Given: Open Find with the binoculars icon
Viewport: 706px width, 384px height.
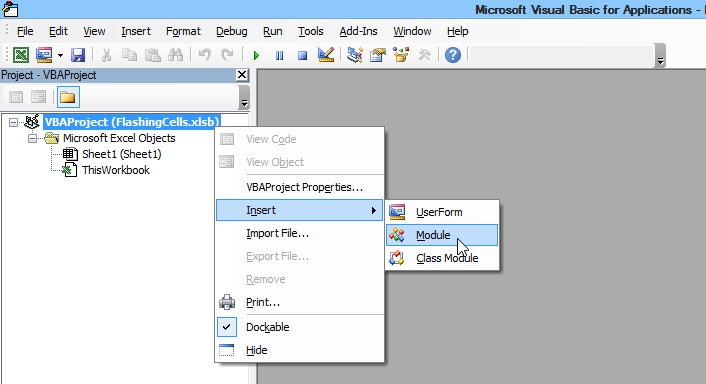Looking at the screenshot, I should coord(176,55).
